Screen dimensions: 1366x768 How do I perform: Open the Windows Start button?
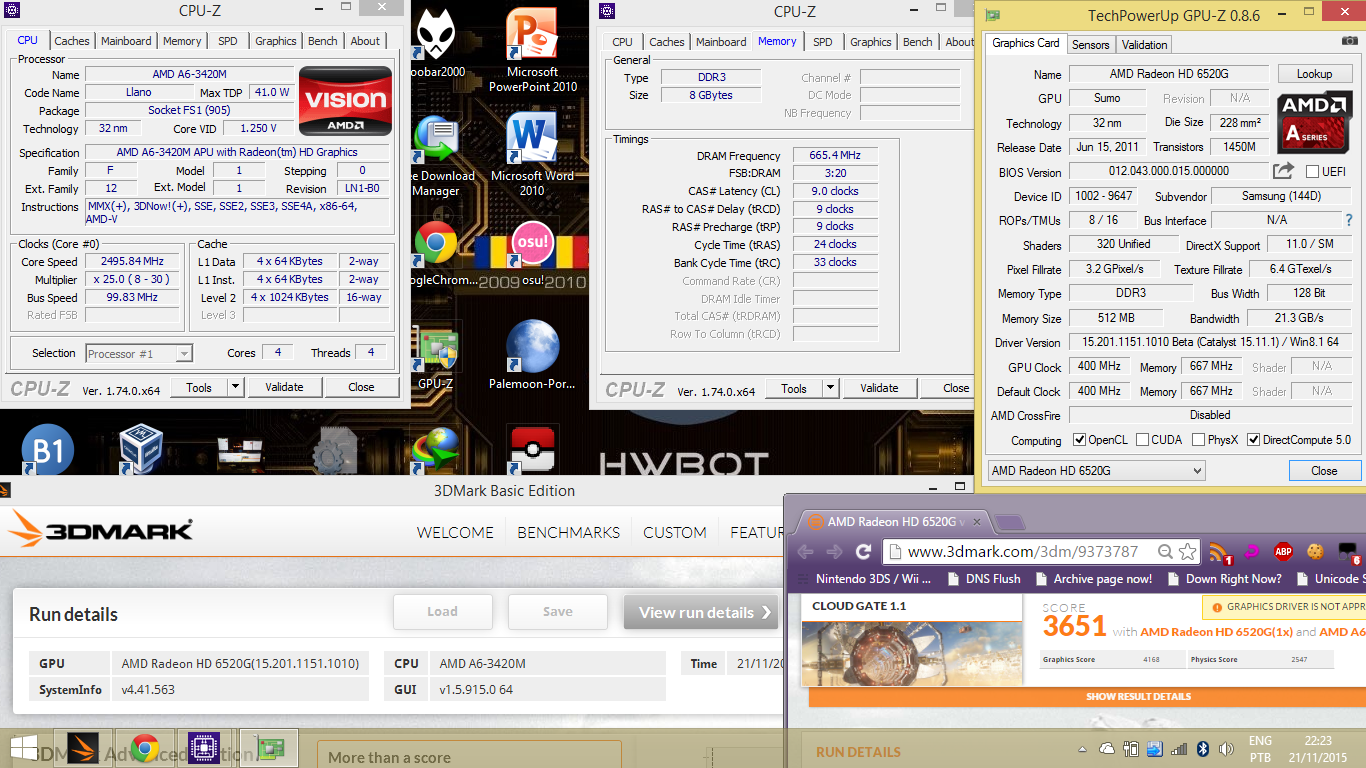click(x=24, y=749)
